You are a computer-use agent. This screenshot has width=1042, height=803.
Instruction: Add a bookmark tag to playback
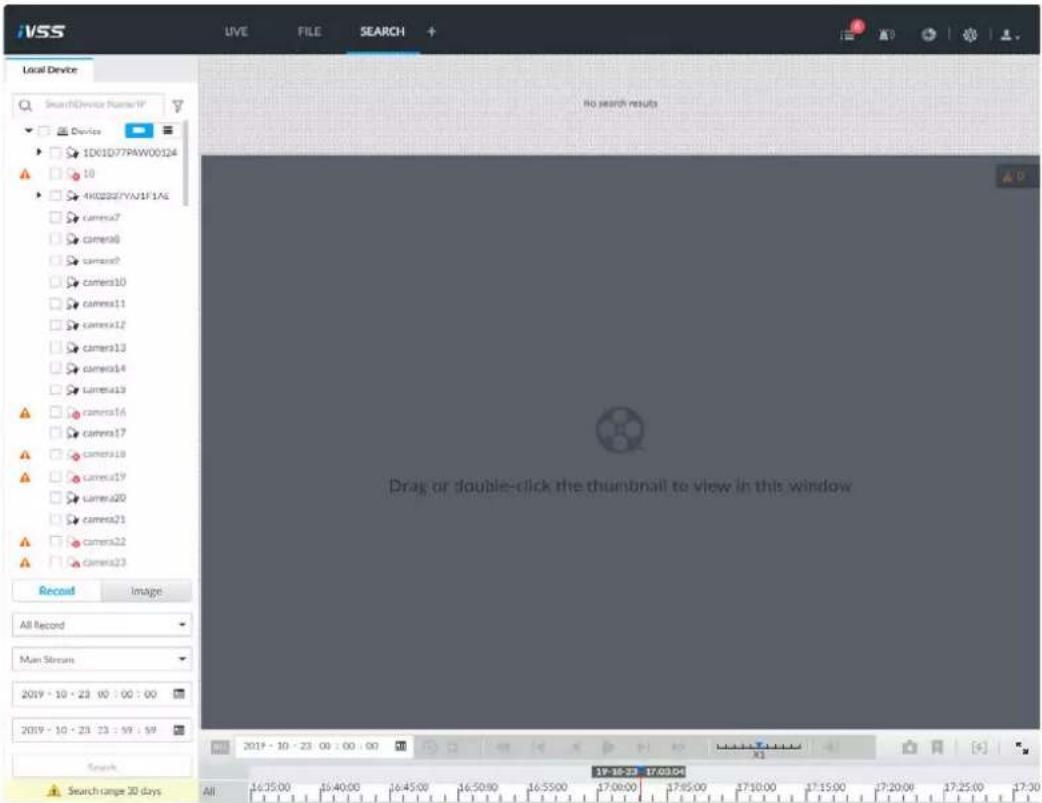937,747
